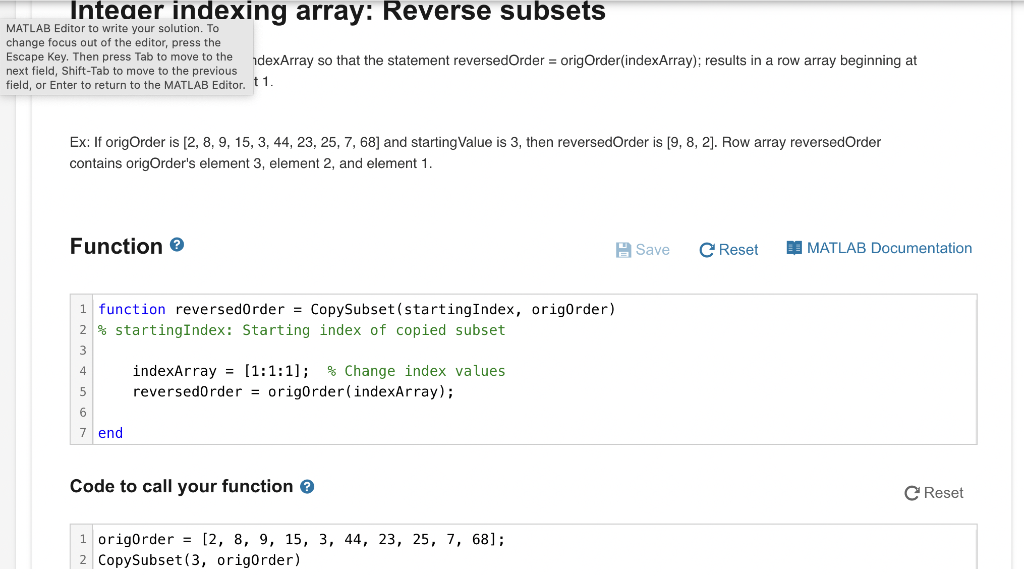Reset the Function editor code
1024x576 pixels.
pos(728,249)
